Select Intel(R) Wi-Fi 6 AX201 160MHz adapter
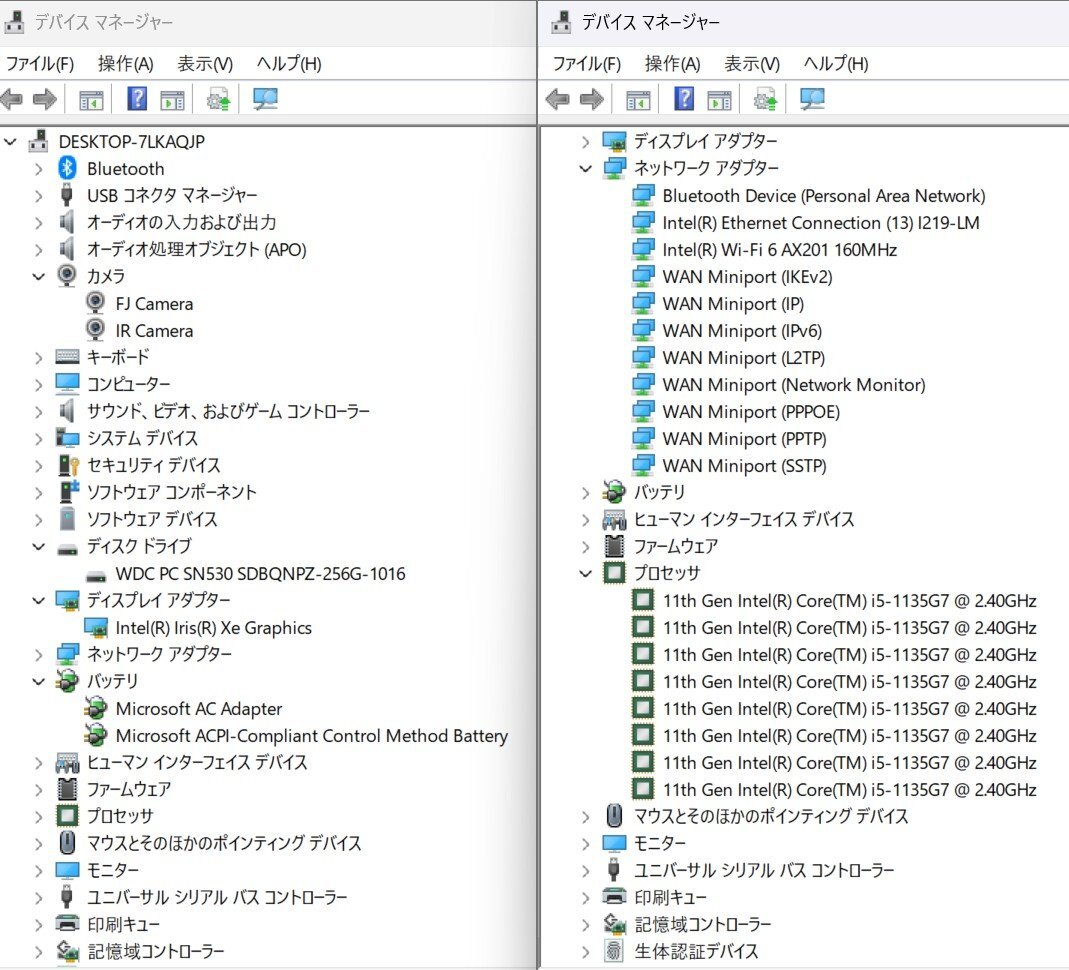The width and height of the screenshot is (1069, 970). point(779,250)
